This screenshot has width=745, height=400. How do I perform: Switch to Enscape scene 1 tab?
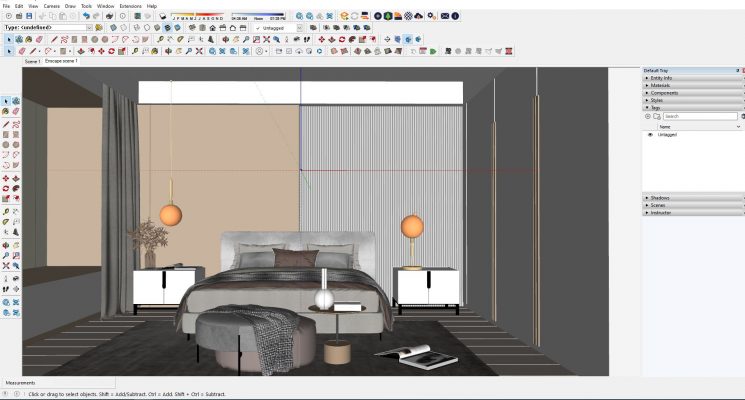click(61, 61)
